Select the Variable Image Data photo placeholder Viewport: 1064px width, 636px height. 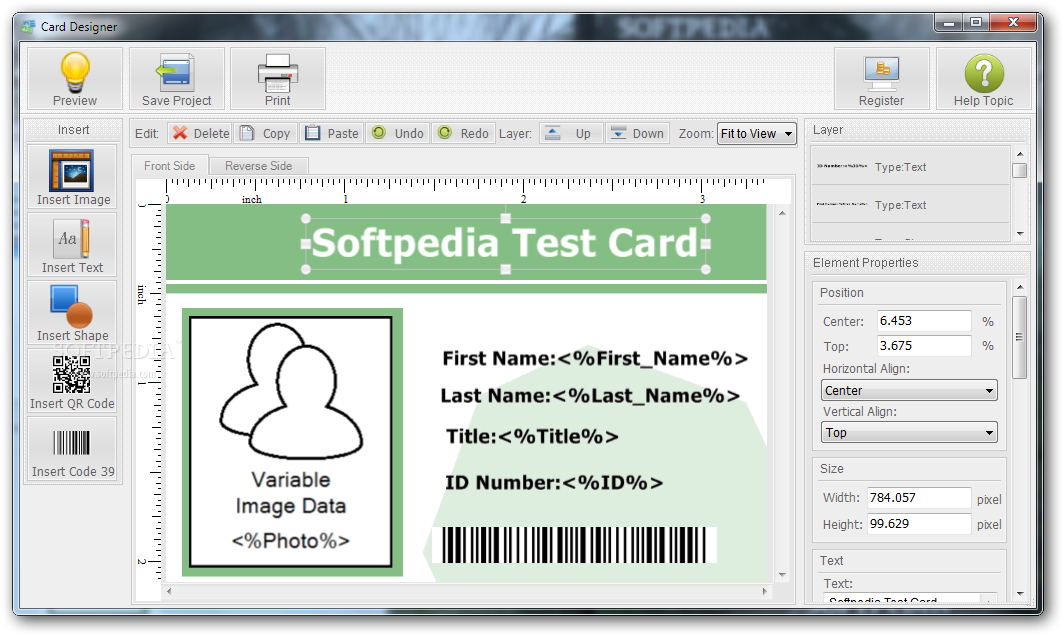click(x=291, y=442)
